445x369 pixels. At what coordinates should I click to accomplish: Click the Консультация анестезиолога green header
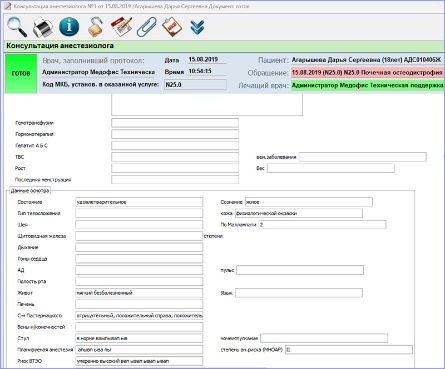click(x=224, y=46)
